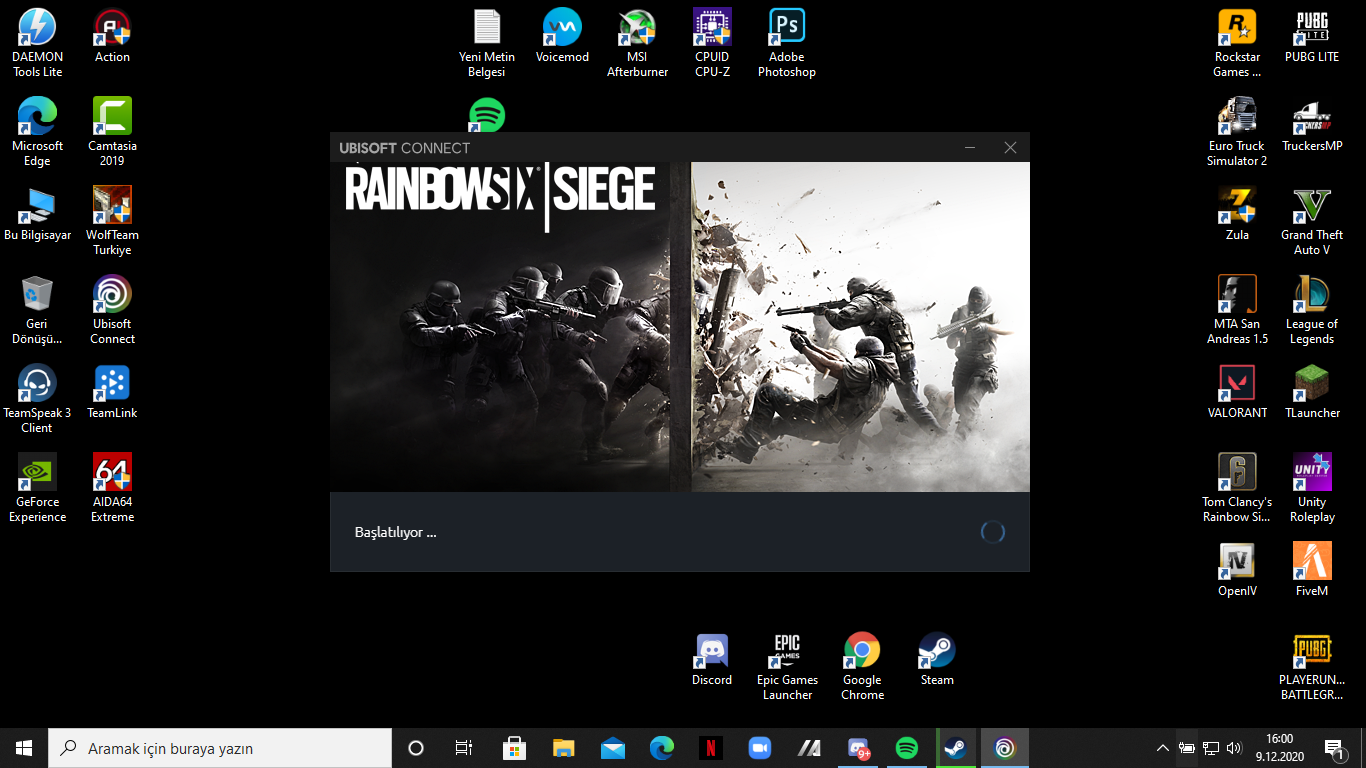Select Microsoft Edge desktop icon
1366x768 pixels.
pos(37,131)
